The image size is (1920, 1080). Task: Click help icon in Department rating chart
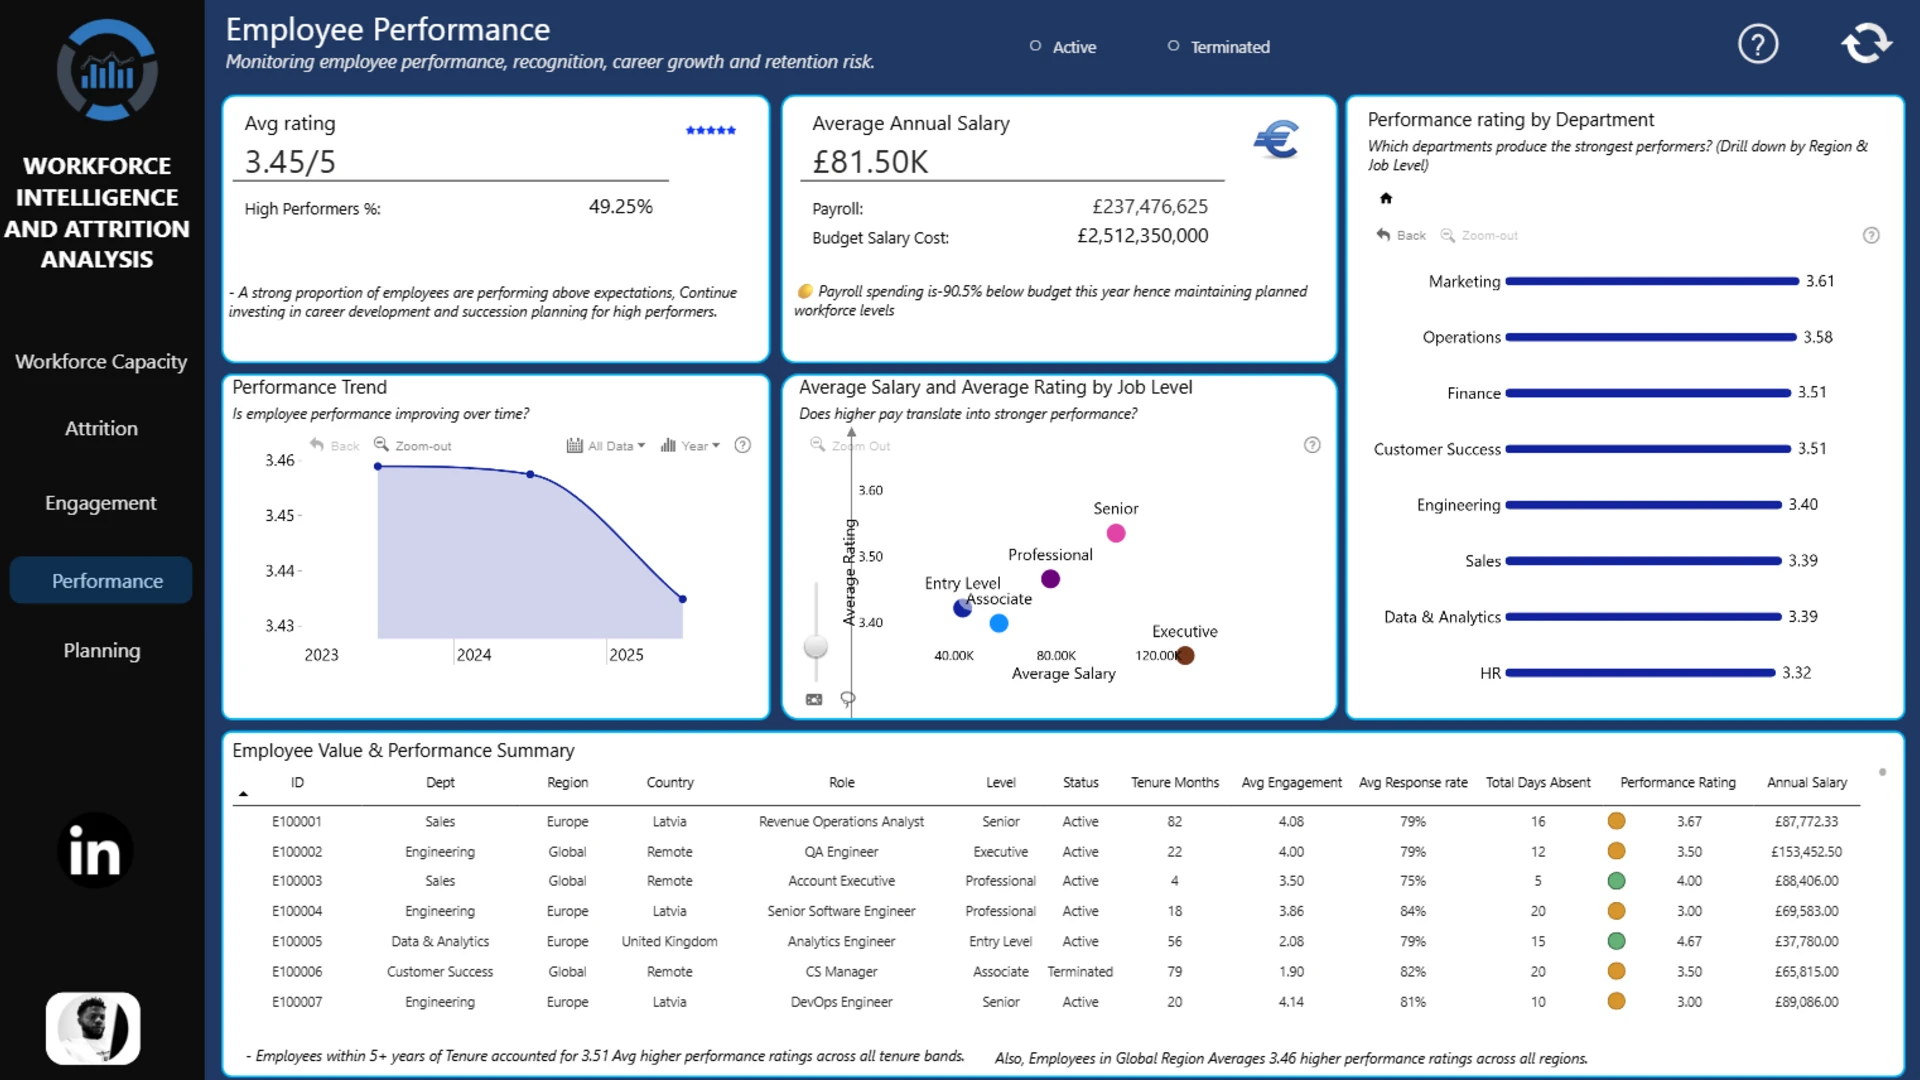(1871, 235)
